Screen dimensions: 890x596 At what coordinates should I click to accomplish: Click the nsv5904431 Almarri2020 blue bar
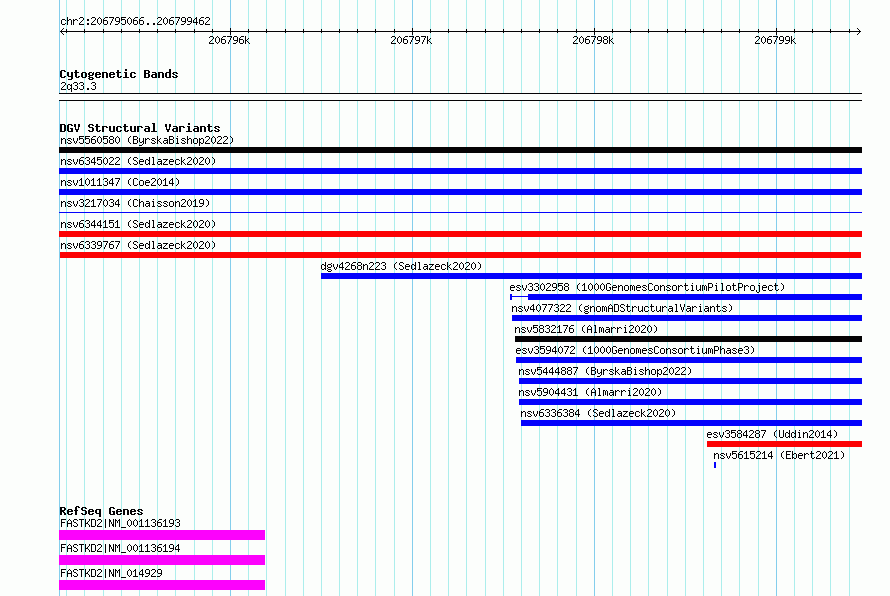point(690,402)
